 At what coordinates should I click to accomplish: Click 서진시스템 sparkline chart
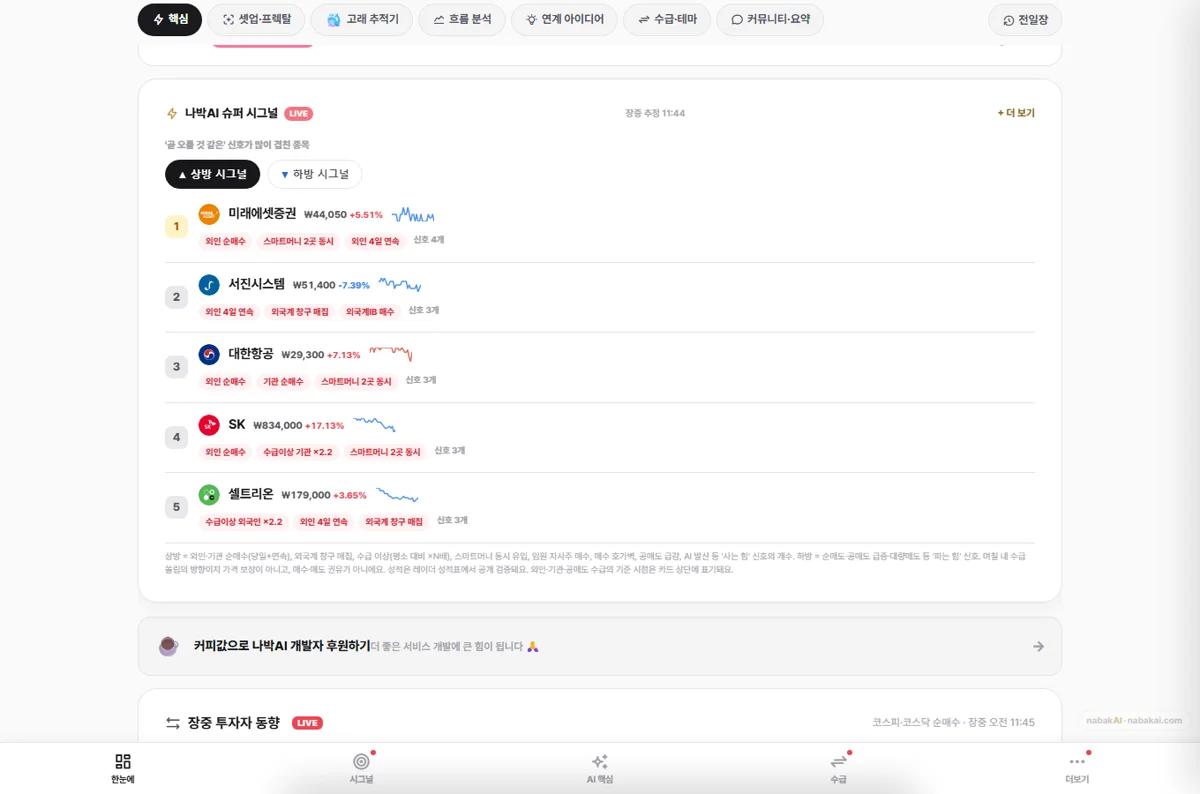[x=399, y=285]
